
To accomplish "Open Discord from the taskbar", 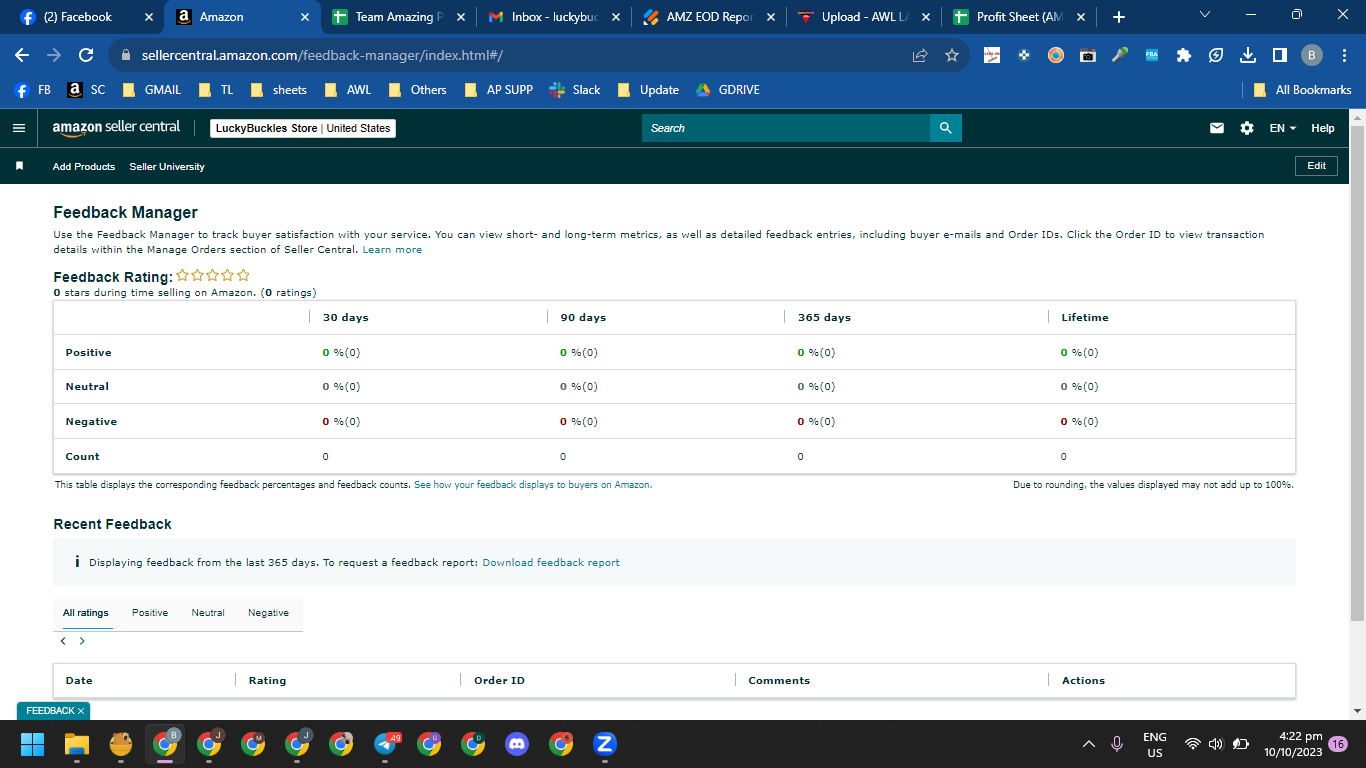I will click(x=517, y=744).
